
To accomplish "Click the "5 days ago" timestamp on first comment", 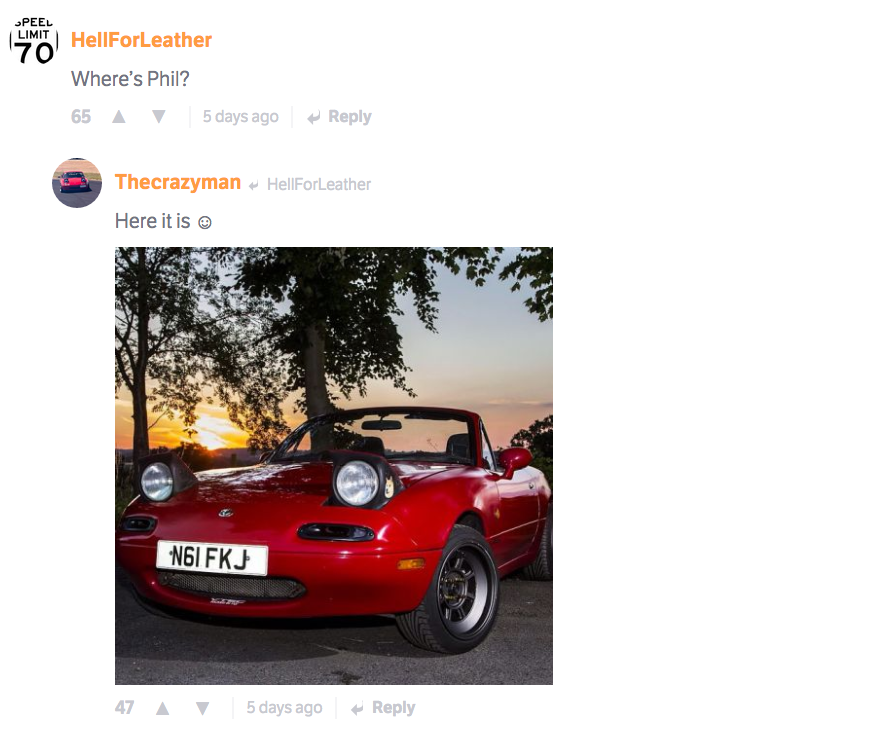I will (x=241, y=117).
